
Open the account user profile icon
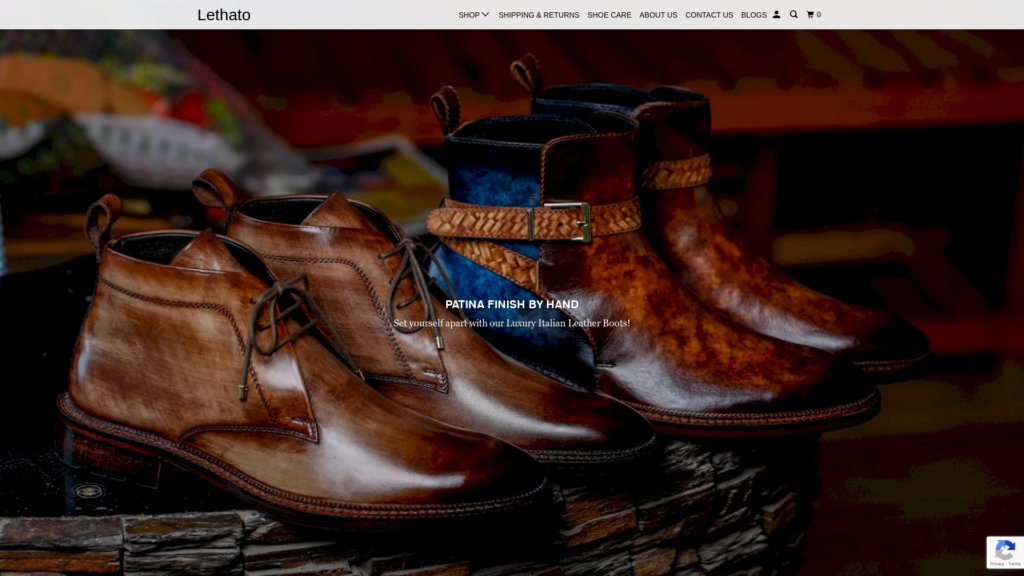777,15
